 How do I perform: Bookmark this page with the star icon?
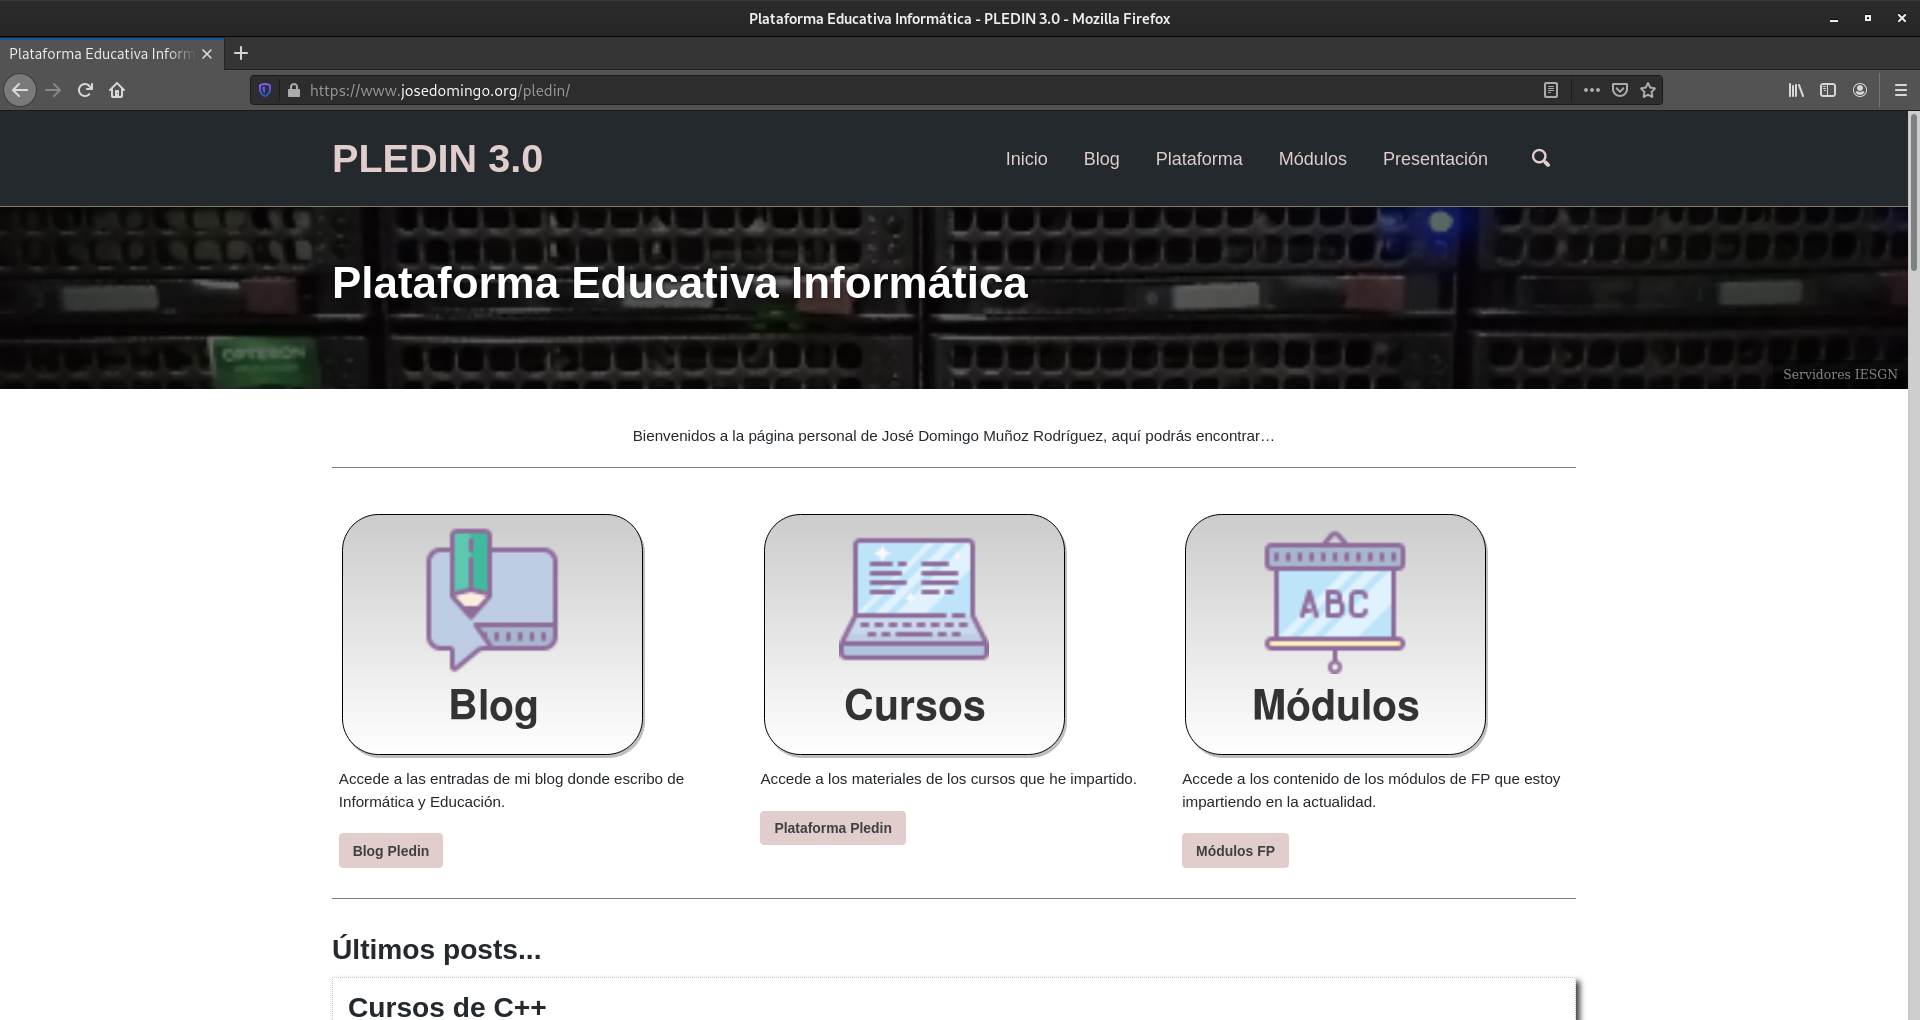pos(1647,90)
